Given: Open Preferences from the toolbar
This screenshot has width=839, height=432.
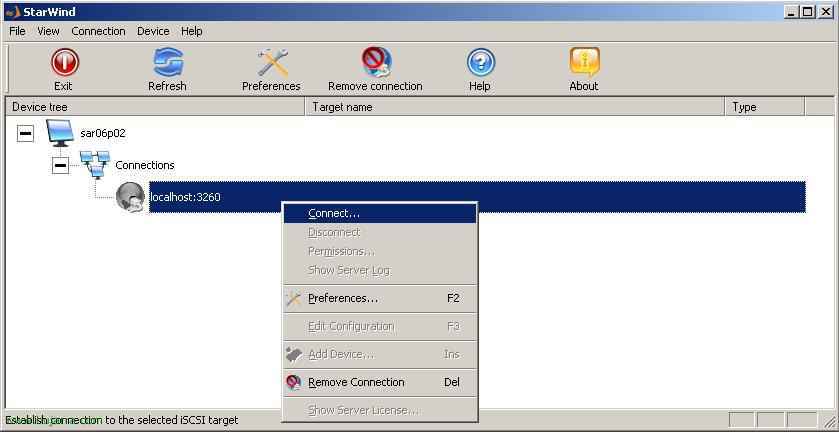Looking at the screenshot, I should [x=272, y=62].
